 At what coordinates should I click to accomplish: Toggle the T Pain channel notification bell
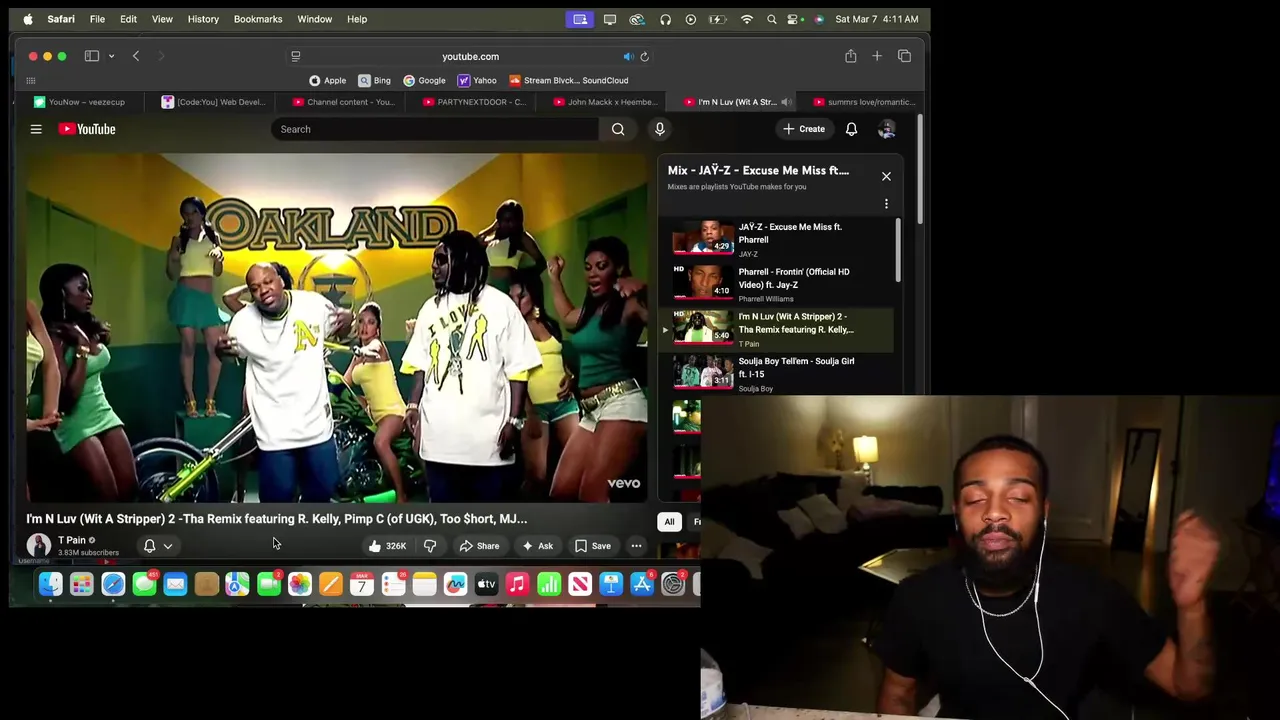pyautogui.click(x=149, y=546)
